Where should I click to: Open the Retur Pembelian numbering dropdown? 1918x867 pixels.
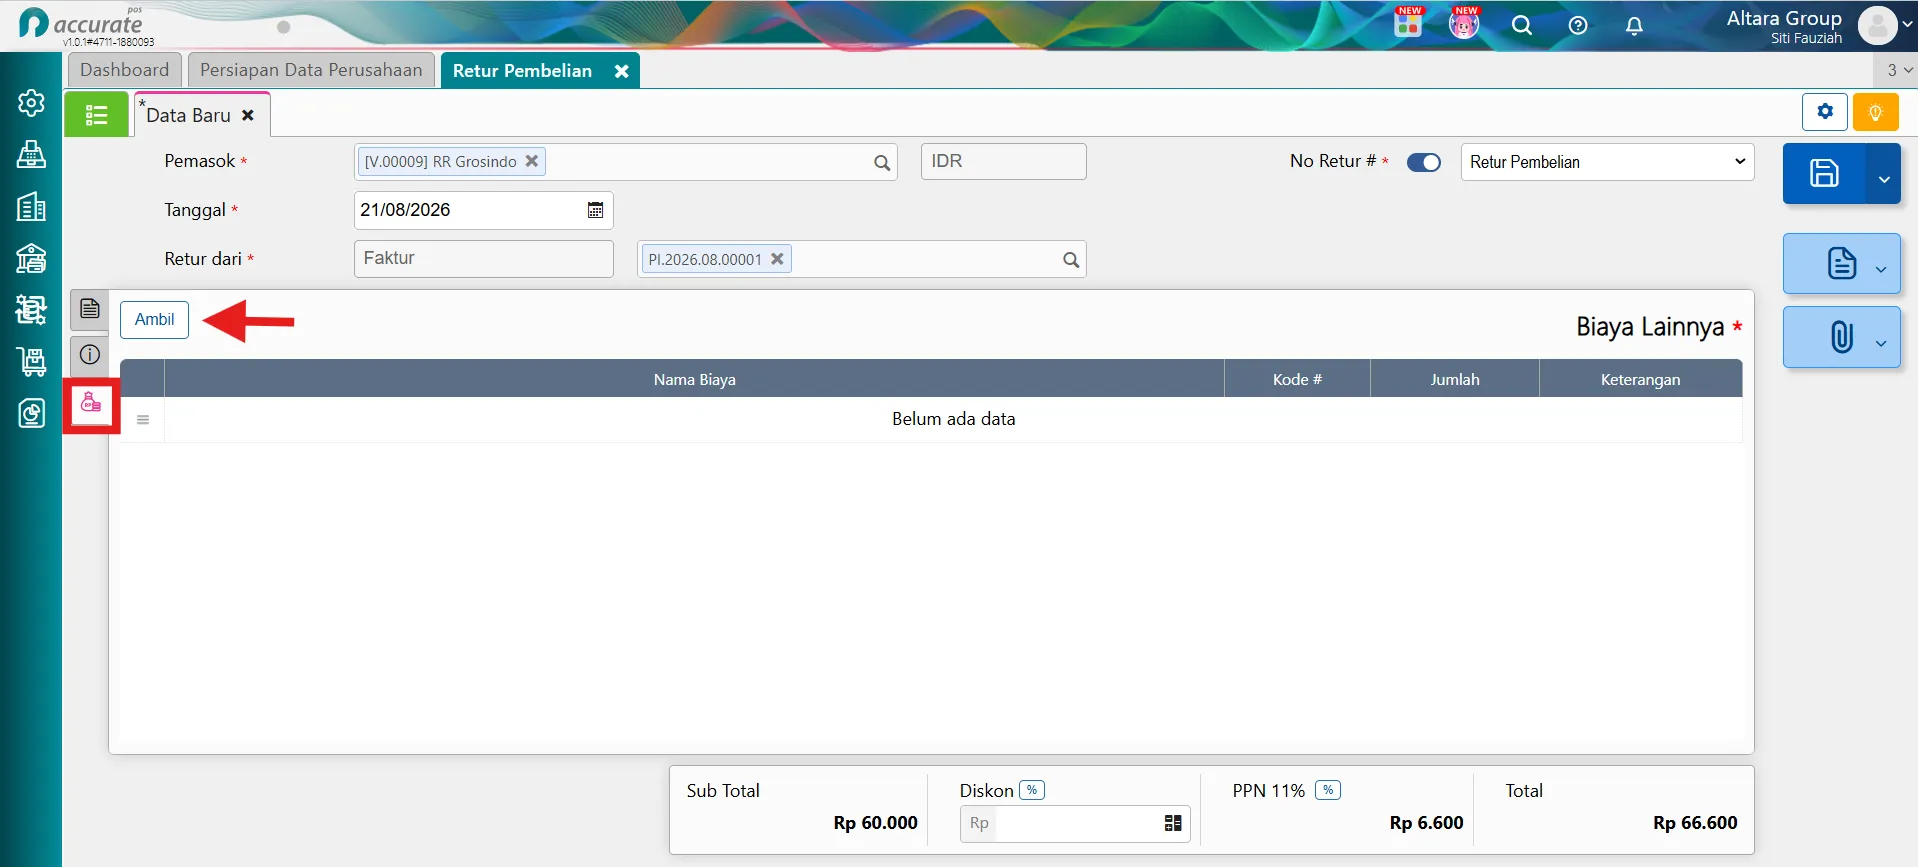[1608, 162]
